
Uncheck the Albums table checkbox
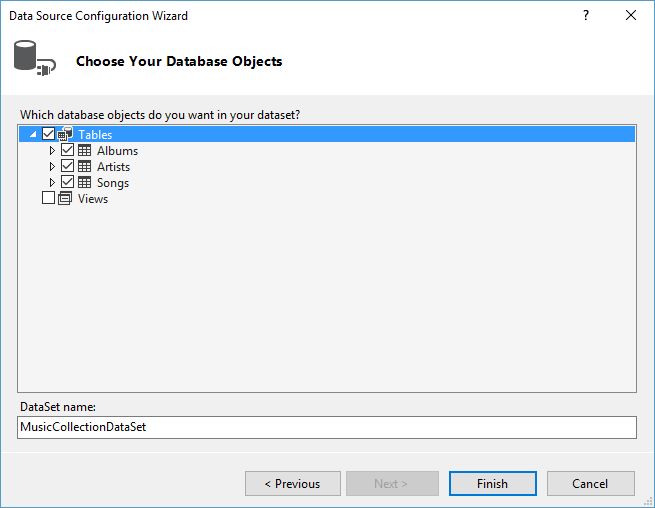tap(67, 150)
